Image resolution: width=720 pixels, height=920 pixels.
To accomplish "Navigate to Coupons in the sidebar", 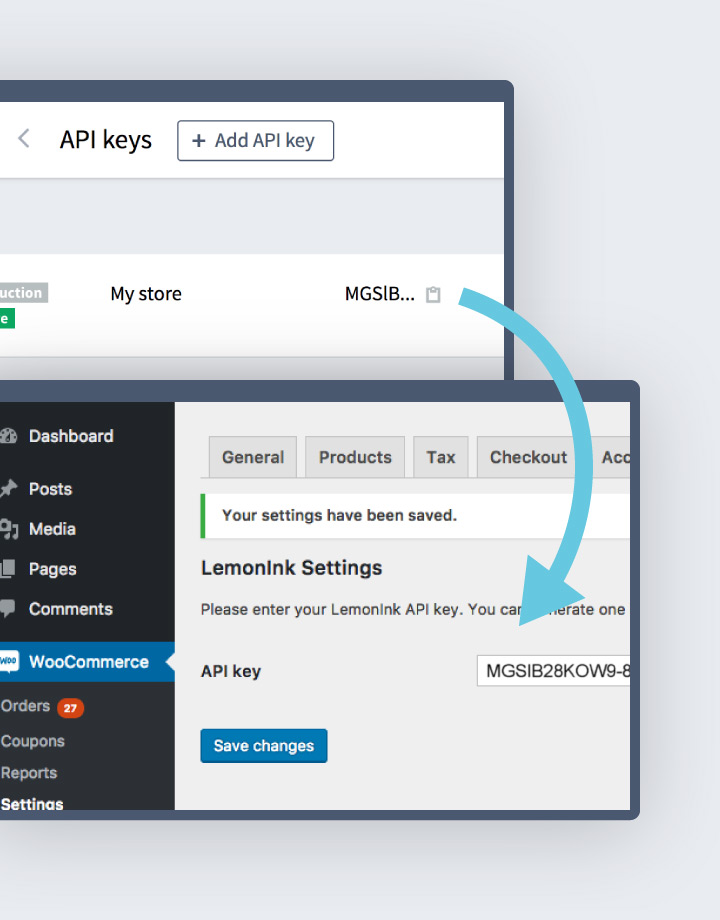I will pos(33,741).
